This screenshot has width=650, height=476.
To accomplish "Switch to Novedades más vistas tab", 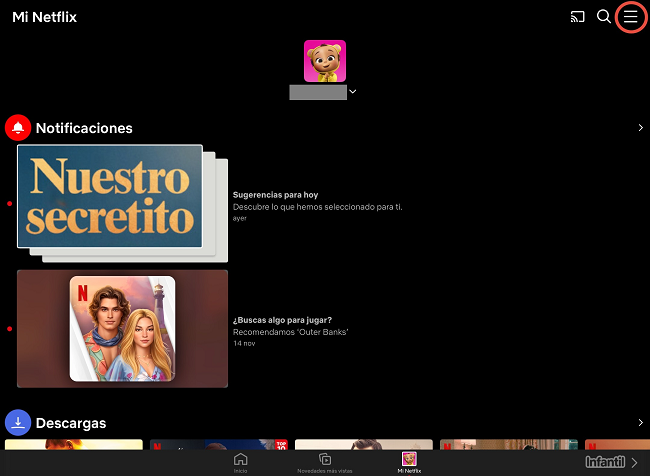I will [325, 462].
